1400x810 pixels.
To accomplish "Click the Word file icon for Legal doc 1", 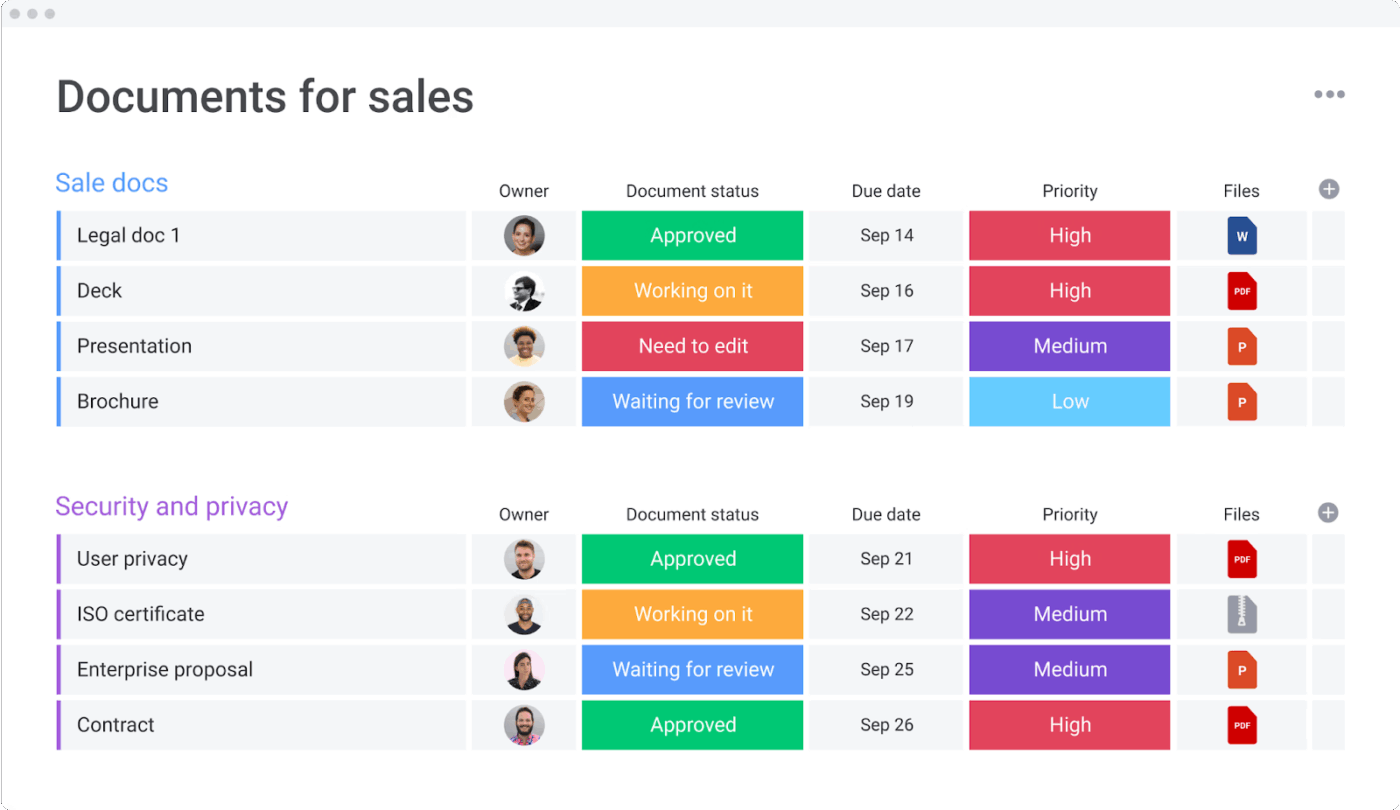I will [x=1241, y=235].
